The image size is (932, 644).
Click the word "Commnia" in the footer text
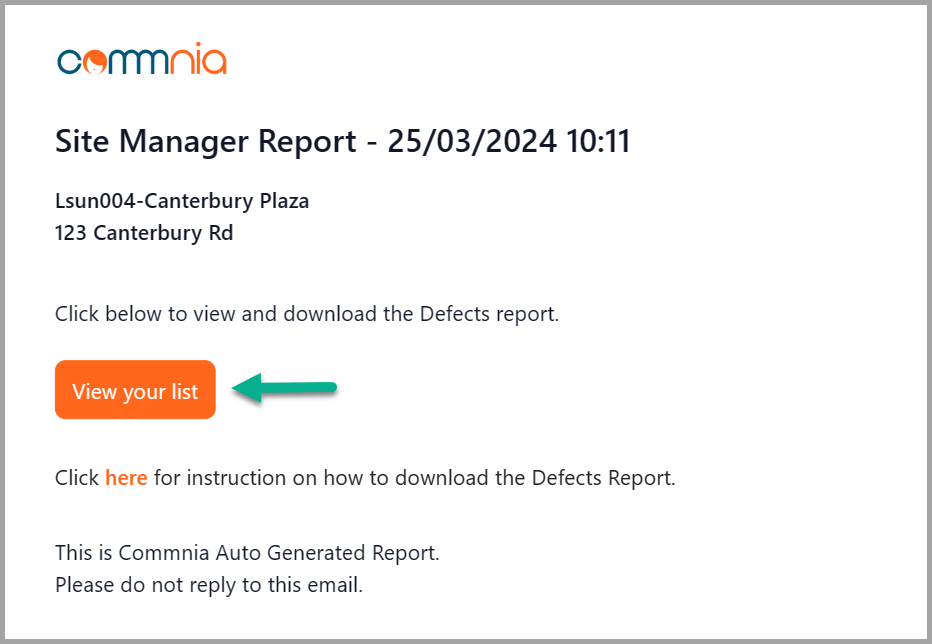click(x=156, y=552)
